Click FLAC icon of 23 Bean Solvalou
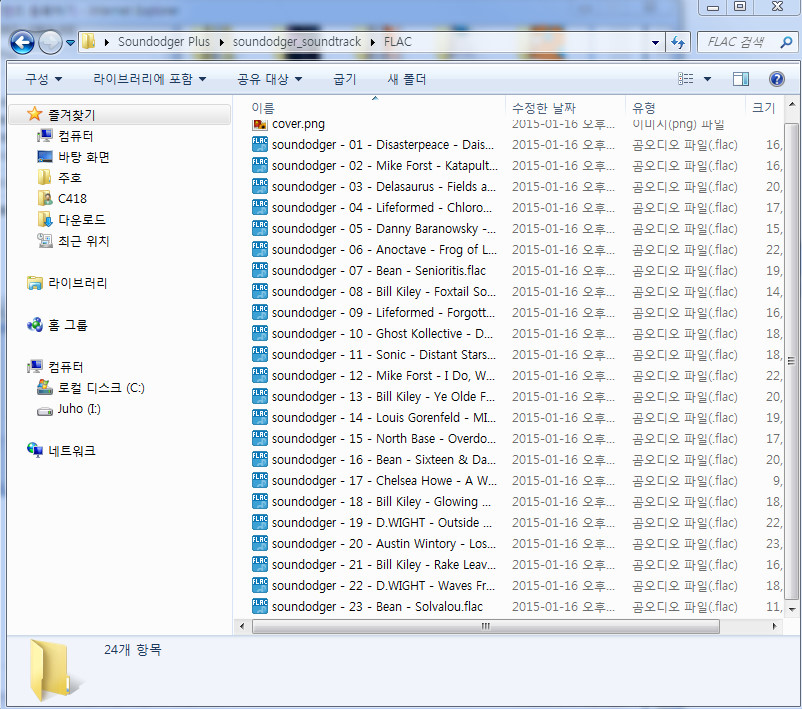Screen dimensions: 802x709 point(260,606)
